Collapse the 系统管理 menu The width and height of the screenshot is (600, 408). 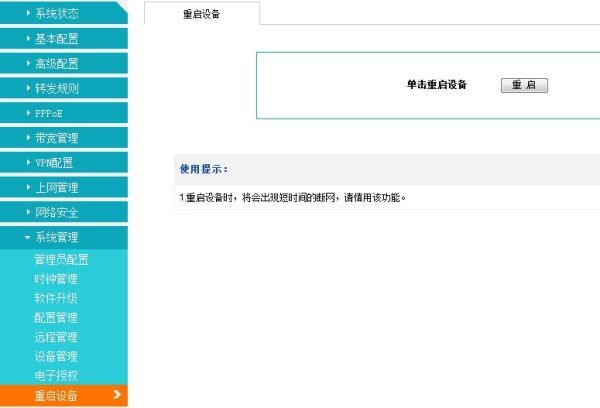[64, 237]
